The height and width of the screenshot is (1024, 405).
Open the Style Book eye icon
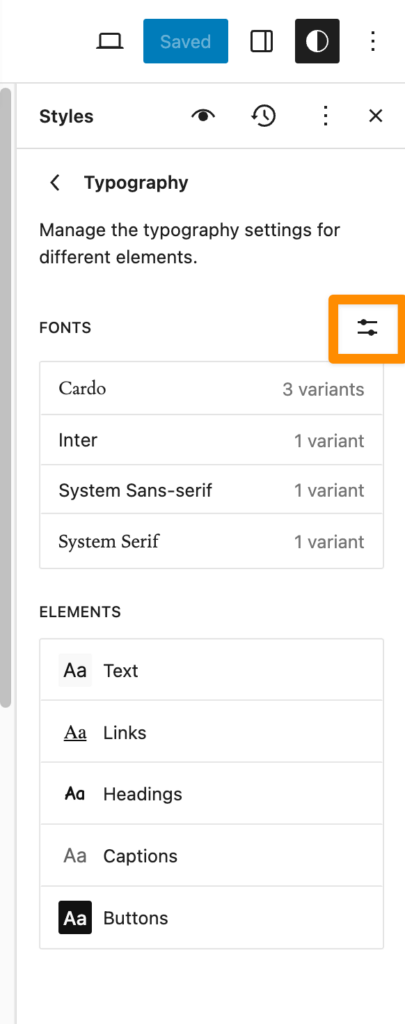click(203, 116)
